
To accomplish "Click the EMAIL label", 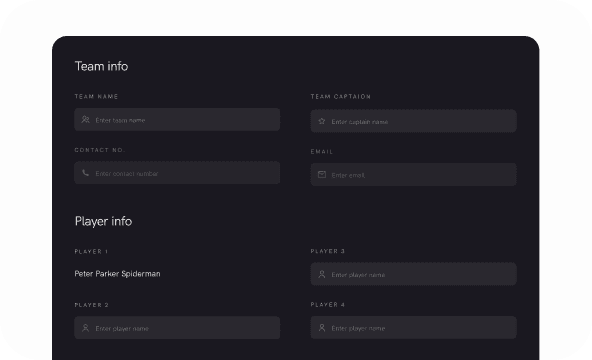I will pyautogui.click(x=322, y=152).
